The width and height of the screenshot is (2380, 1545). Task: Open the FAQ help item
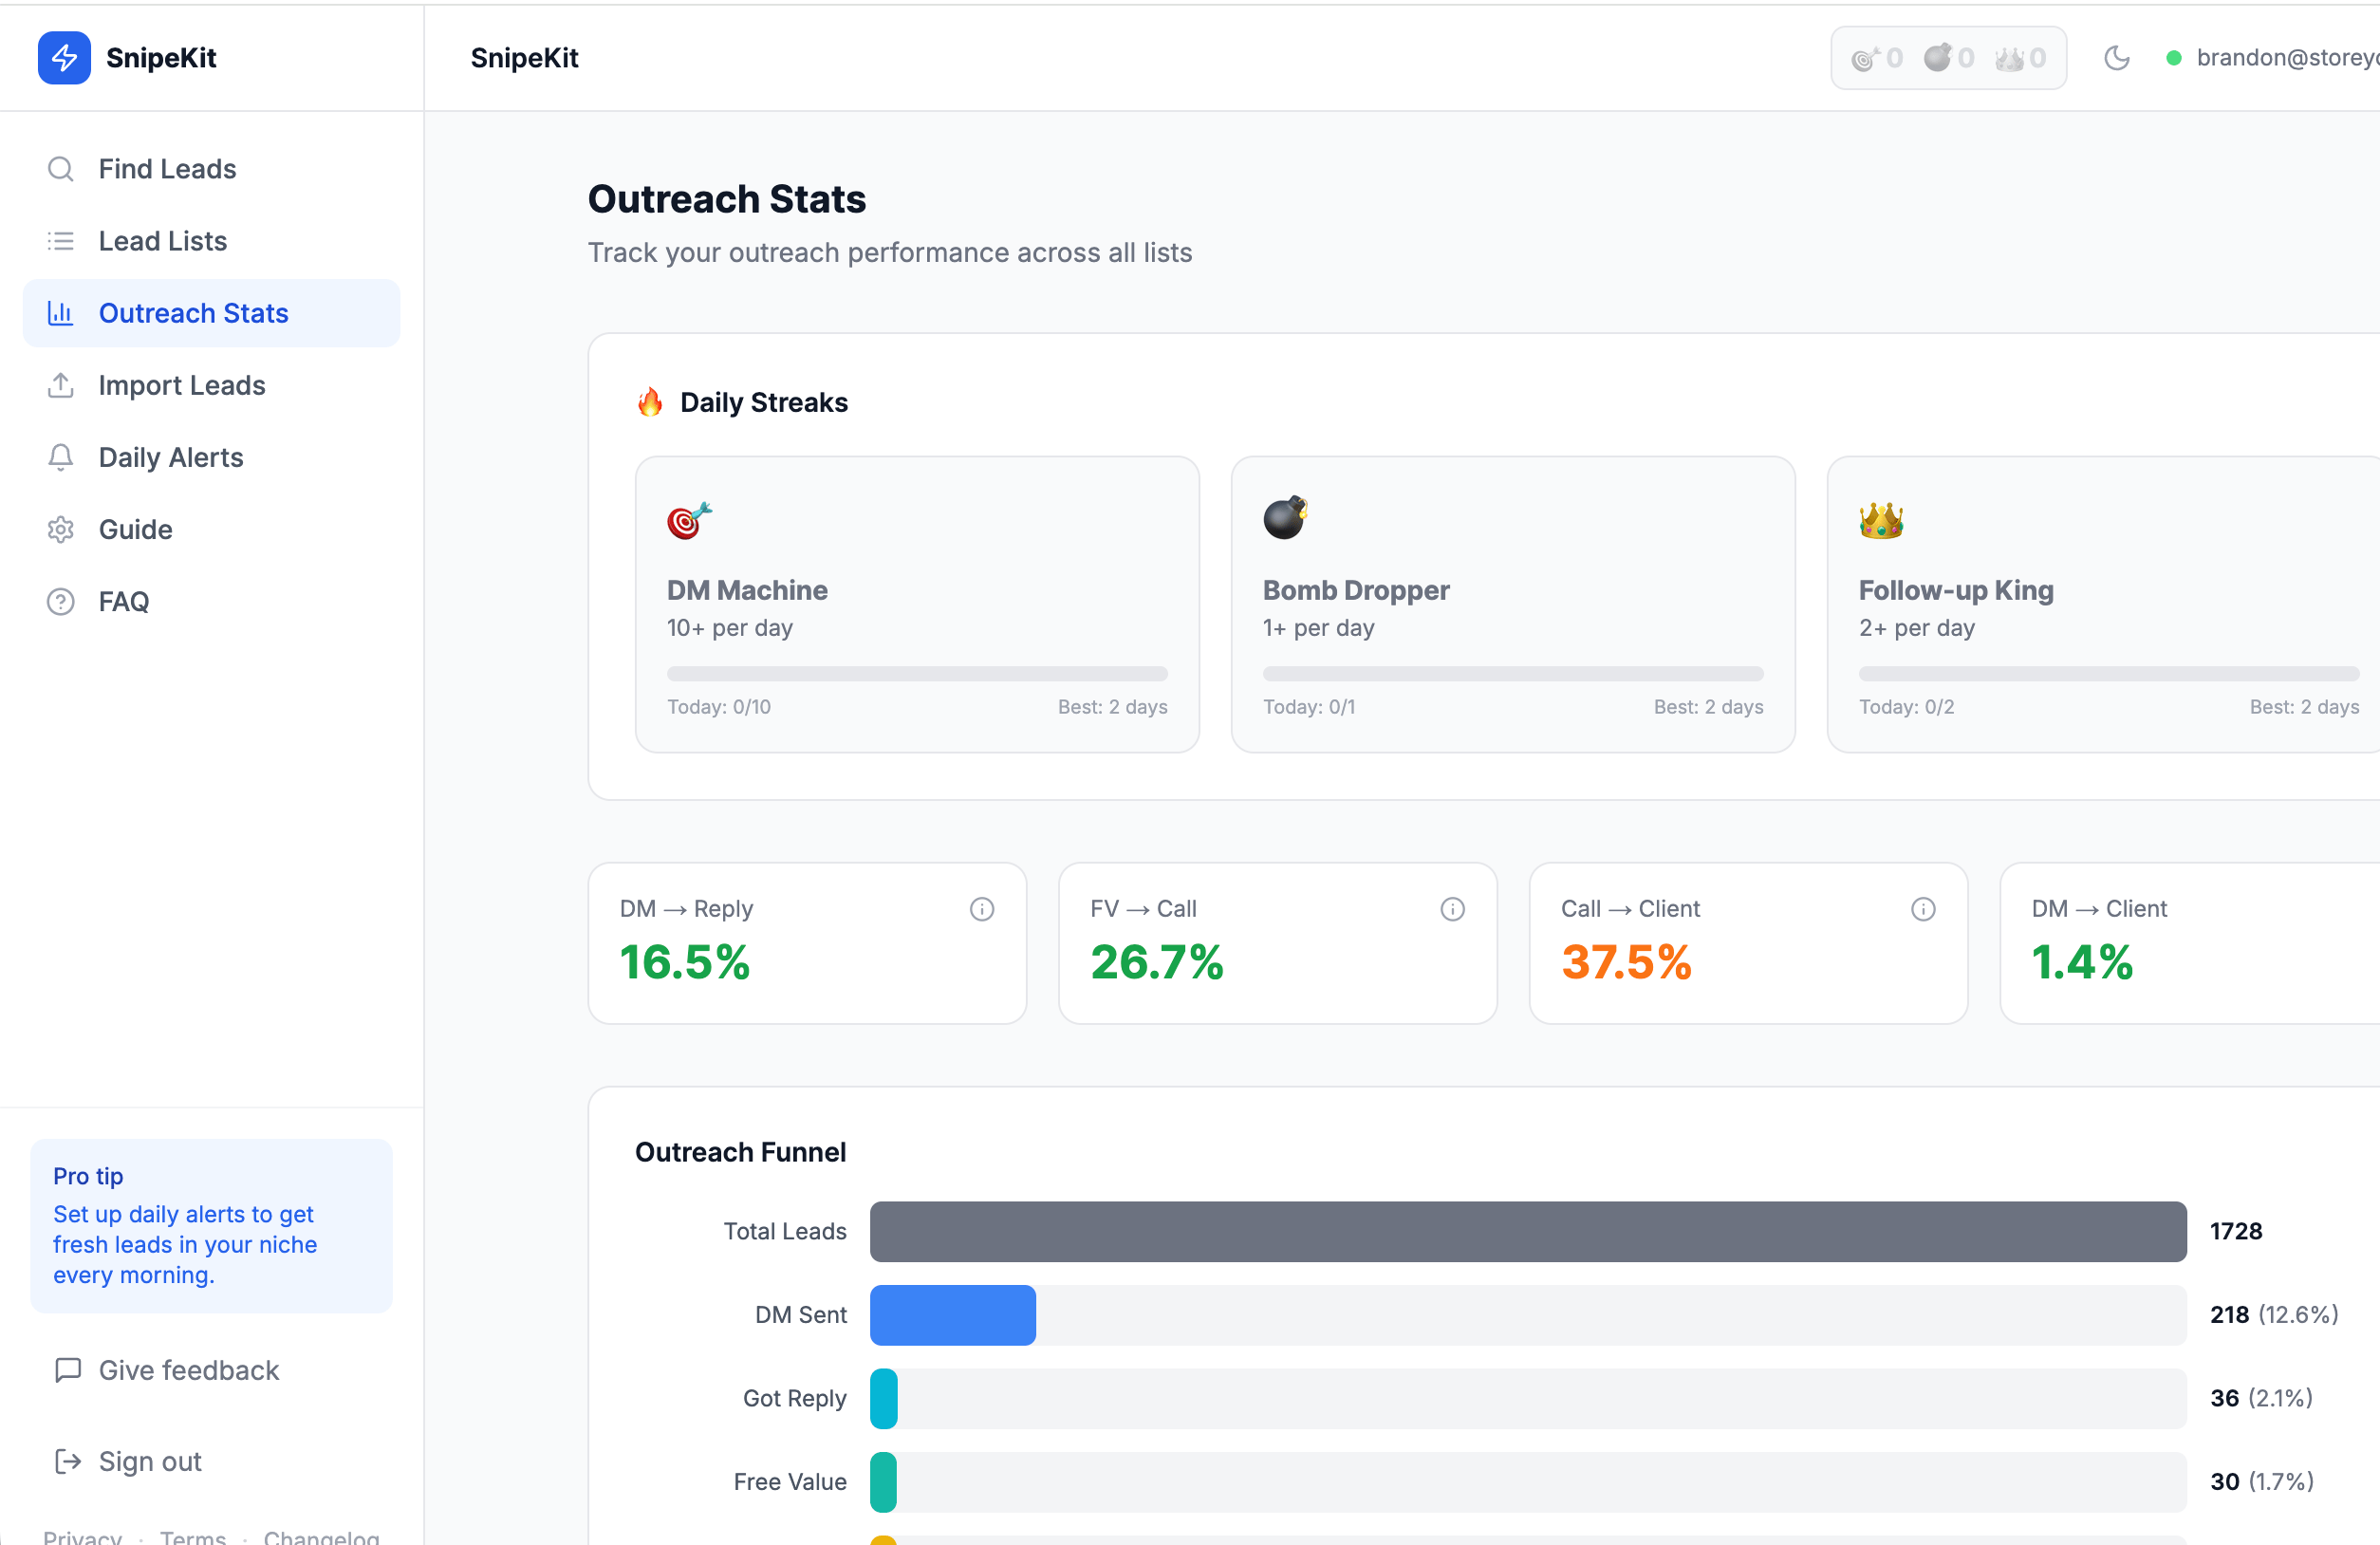(x=123, y=601)
